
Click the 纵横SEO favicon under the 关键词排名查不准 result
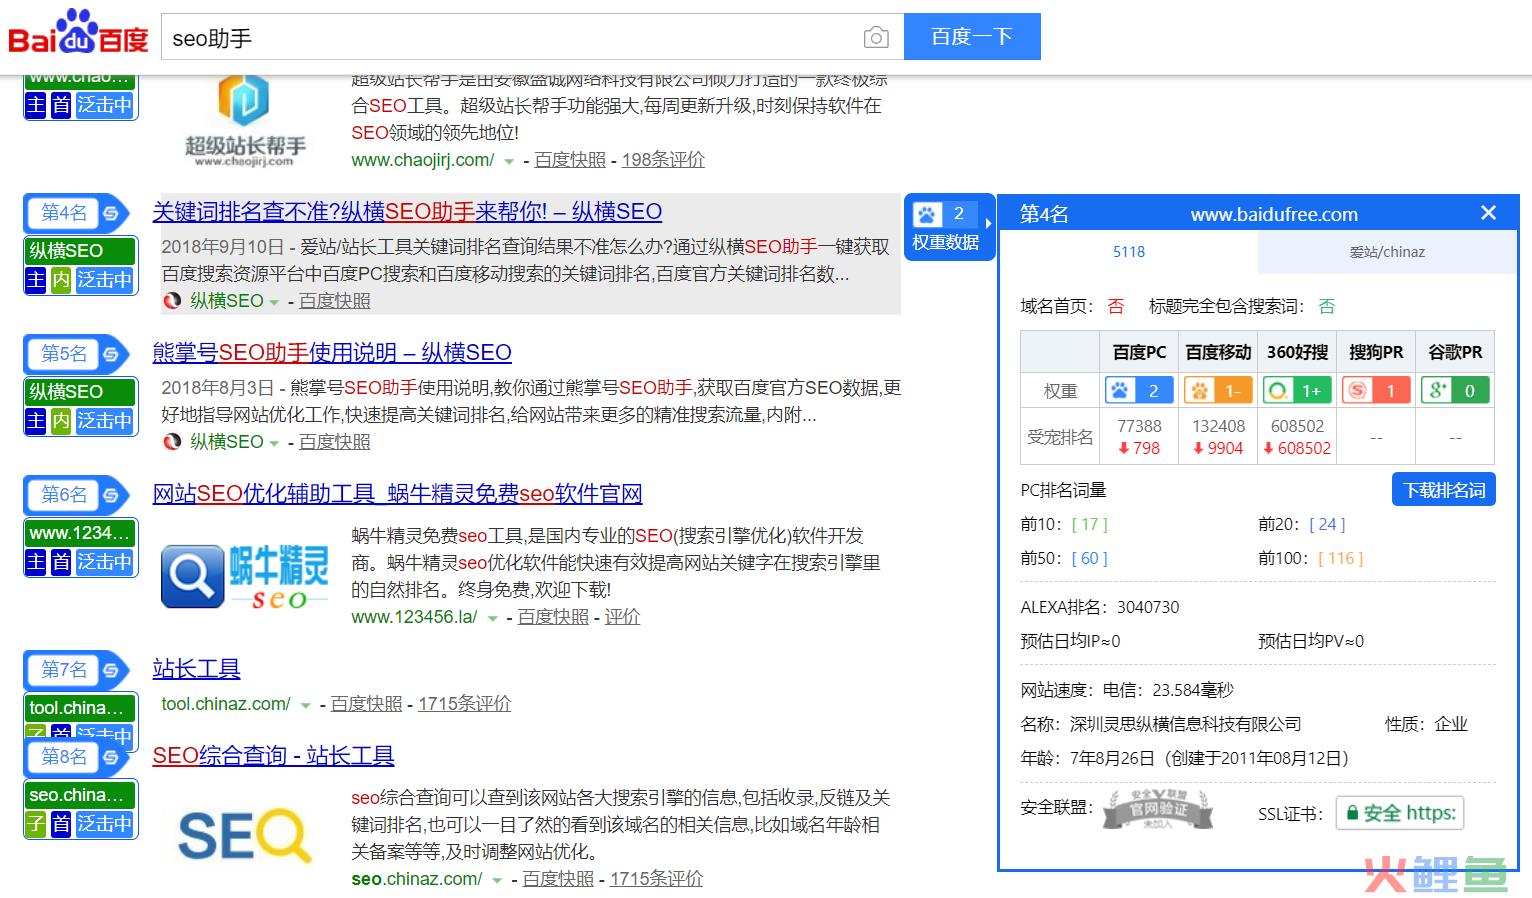coord(172,301)
